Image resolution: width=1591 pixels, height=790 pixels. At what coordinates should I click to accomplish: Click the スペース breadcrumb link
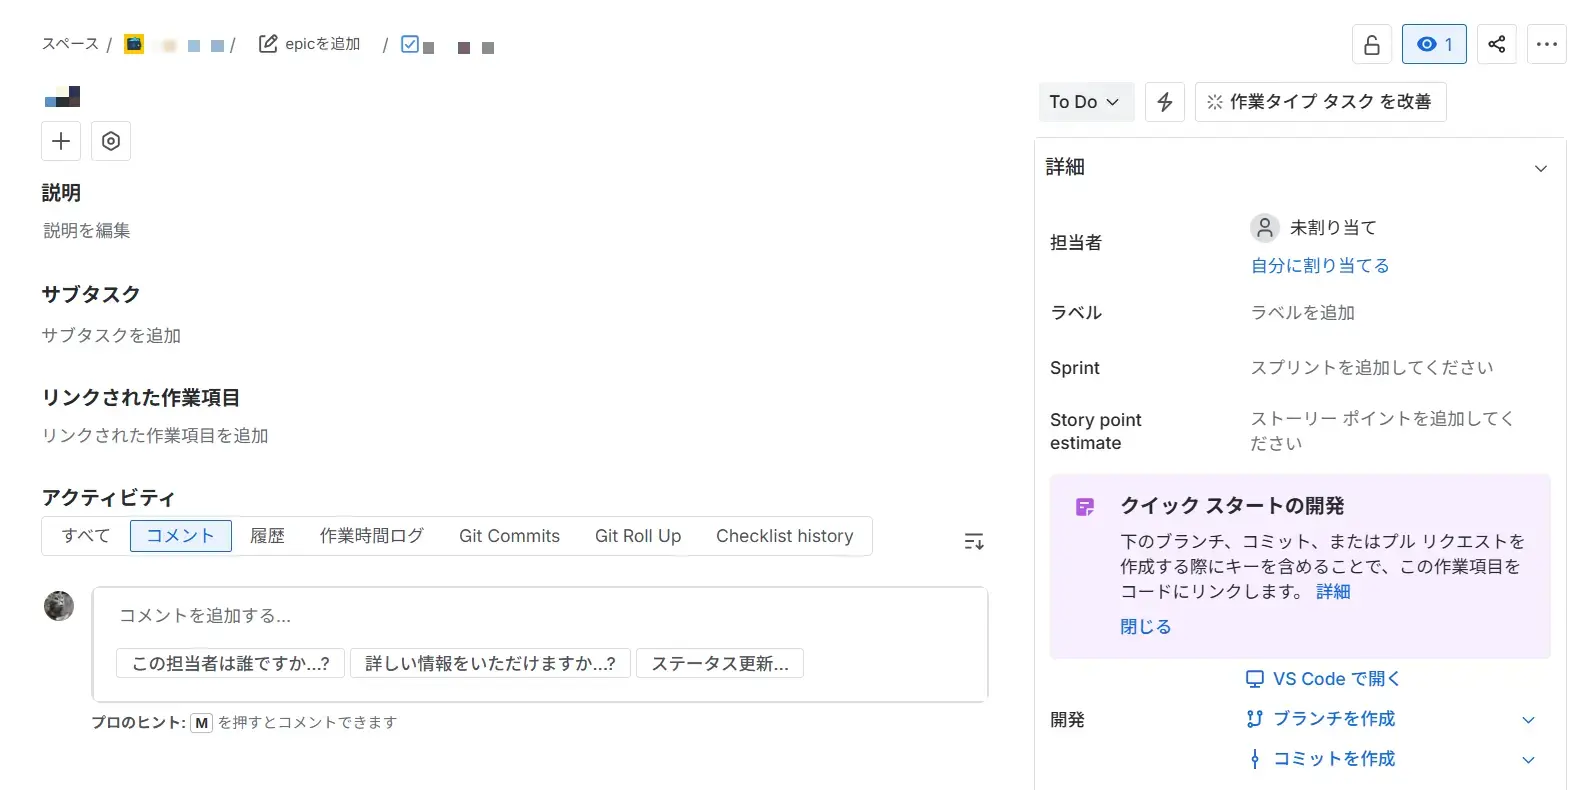coord(70,44)
